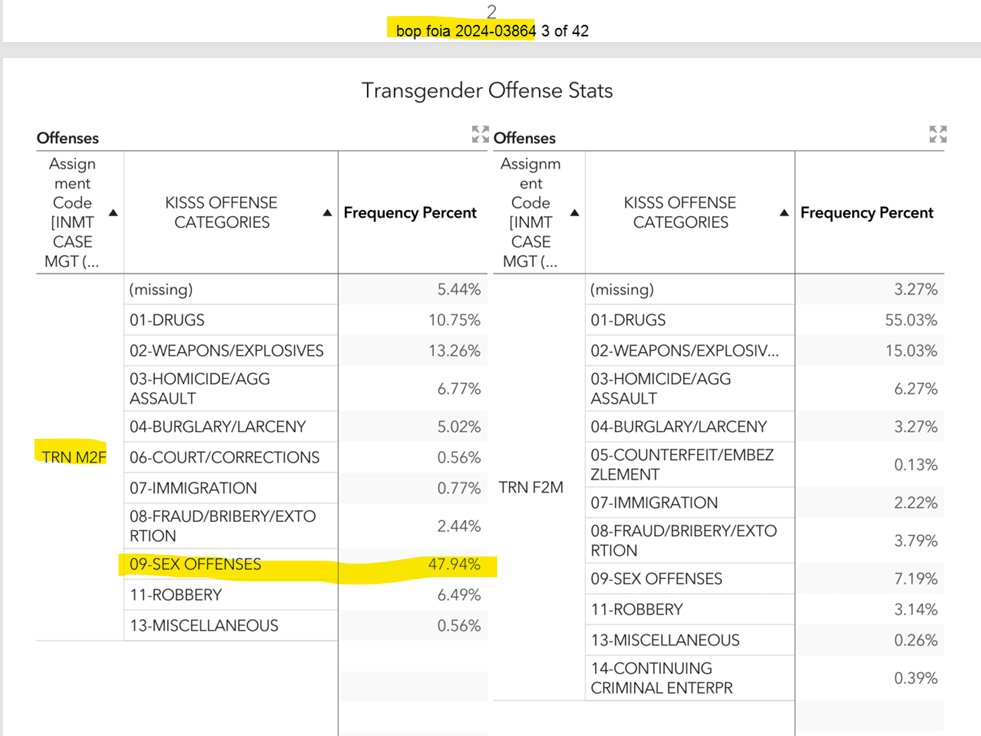This screenshot has height=736, width=981.
Task: Select the 0.13% frequency value
Action: [915, 465]
